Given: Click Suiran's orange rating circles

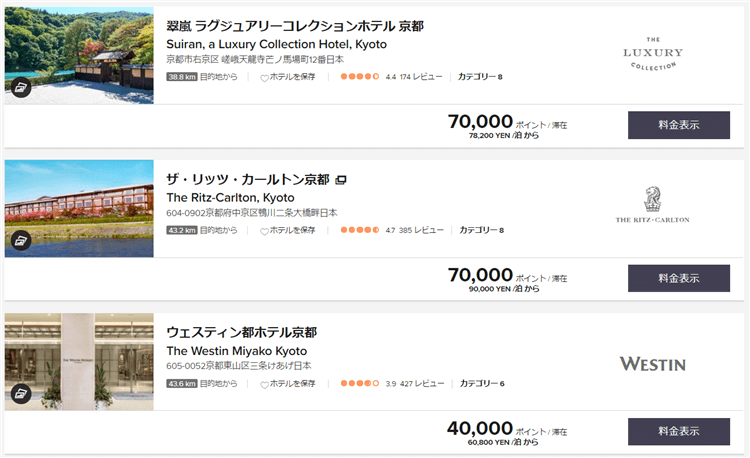Looking at the screenshot, I should [359, 77].
